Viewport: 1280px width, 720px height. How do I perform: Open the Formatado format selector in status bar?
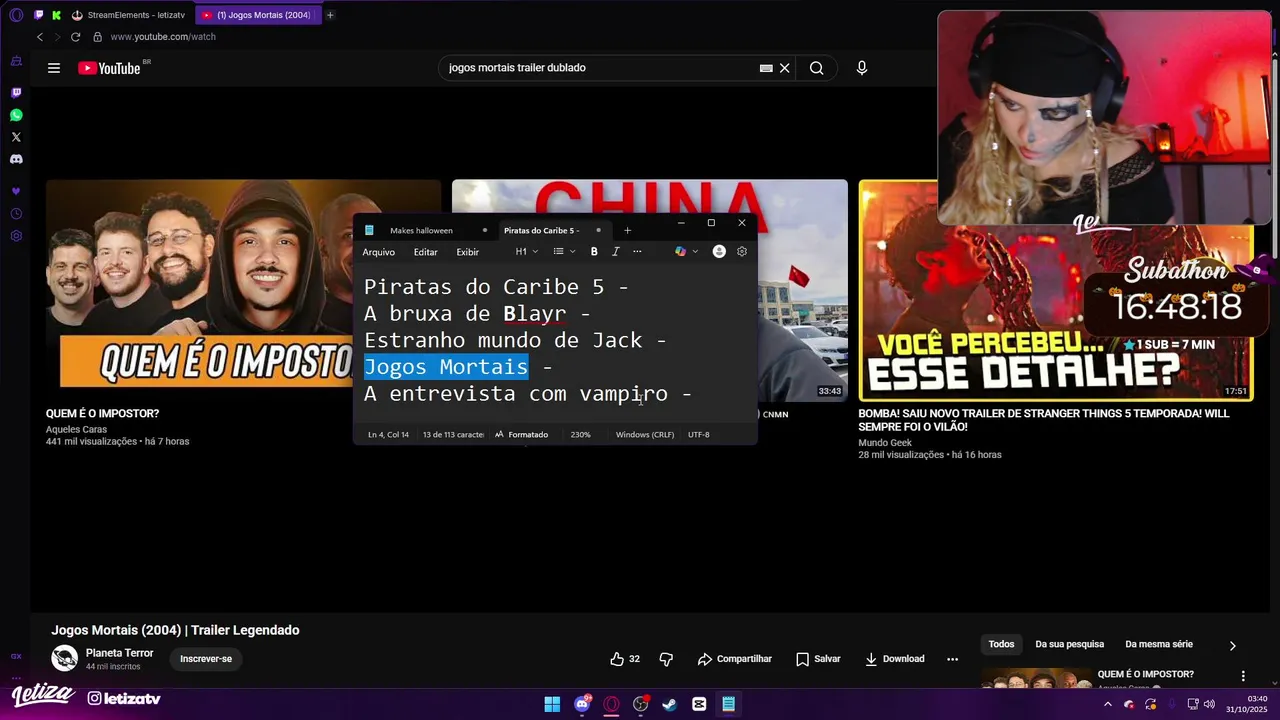point(521,435)
